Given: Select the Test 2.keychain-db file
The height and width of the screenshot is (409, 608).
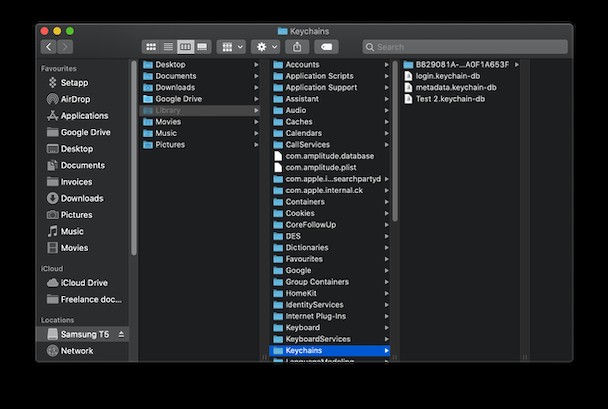Looking at the screenshot, I should click(450, 99).
